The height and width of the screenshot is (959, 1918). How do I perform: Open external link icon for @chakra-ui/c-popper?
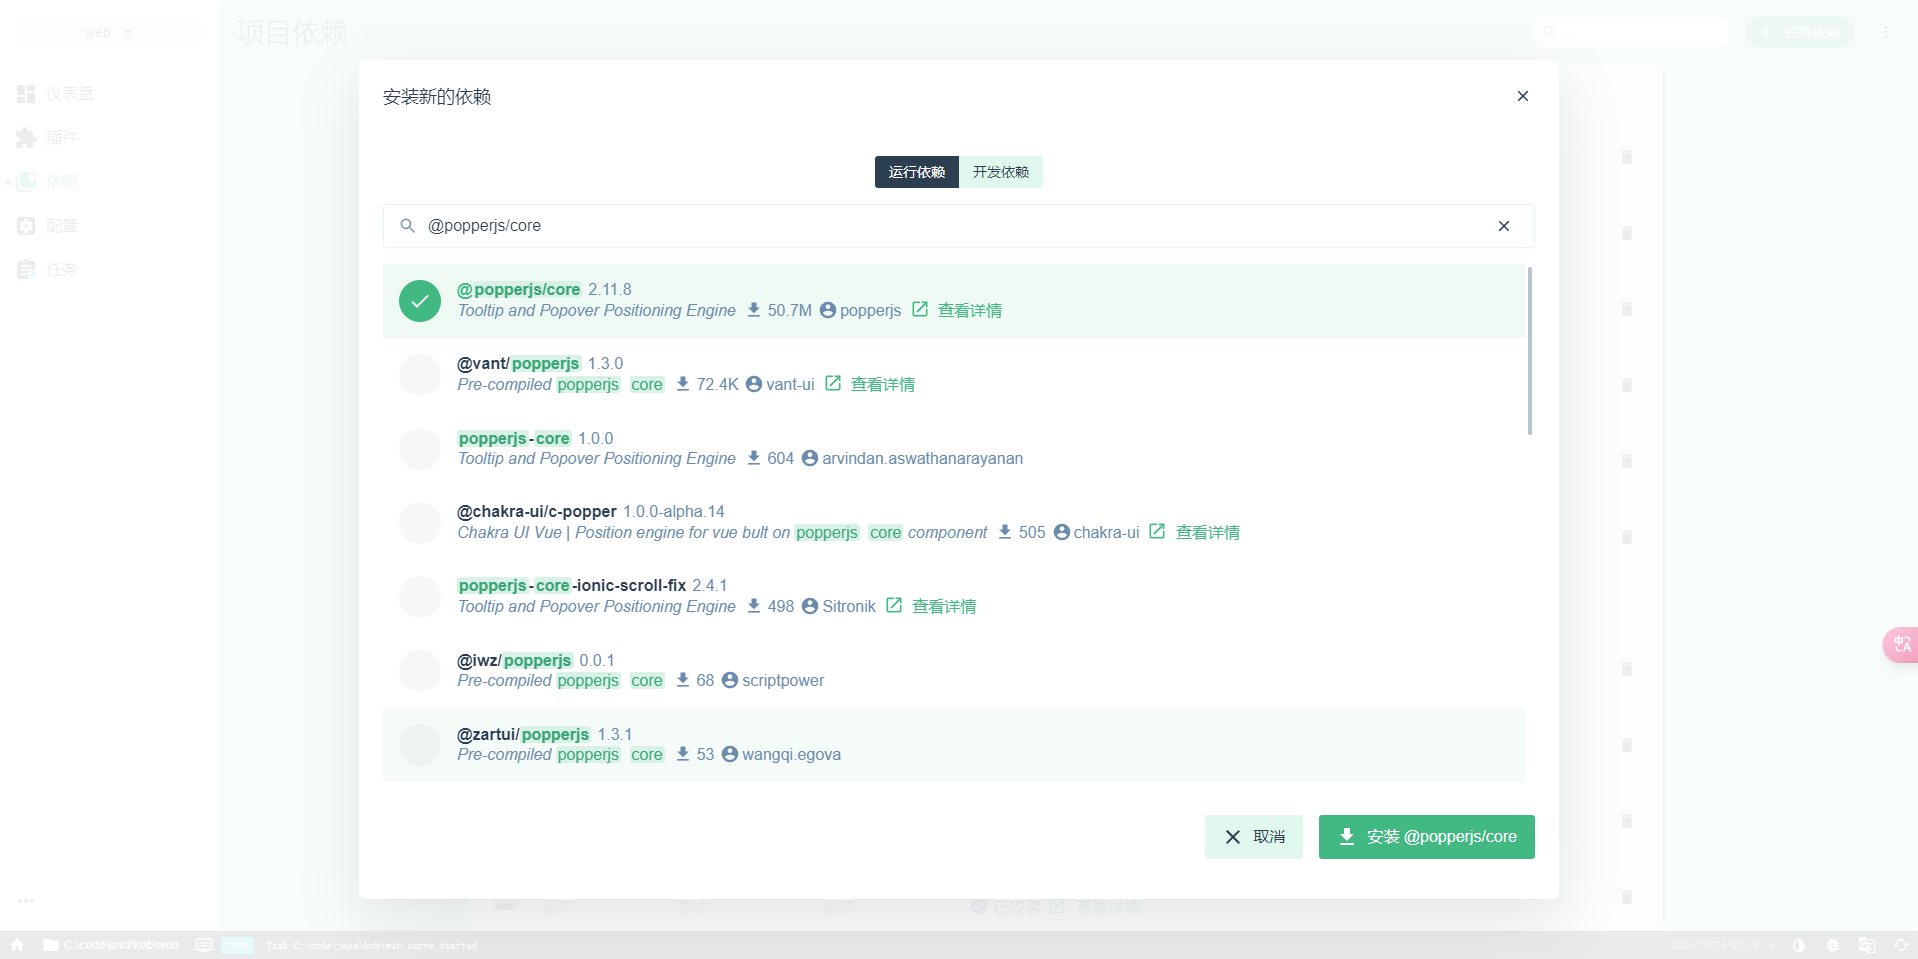point(1157,532)
